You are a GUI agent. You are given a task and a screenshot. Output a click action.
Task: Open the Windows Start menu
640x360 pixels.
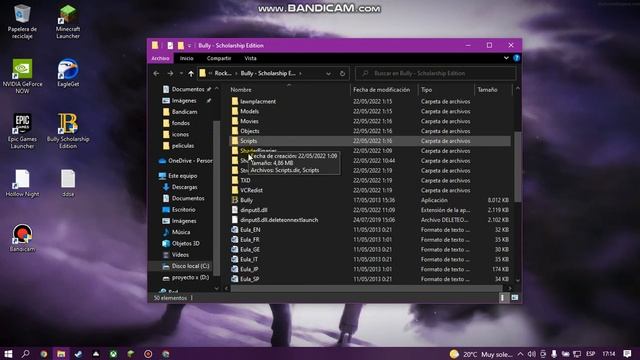[8, 353]
